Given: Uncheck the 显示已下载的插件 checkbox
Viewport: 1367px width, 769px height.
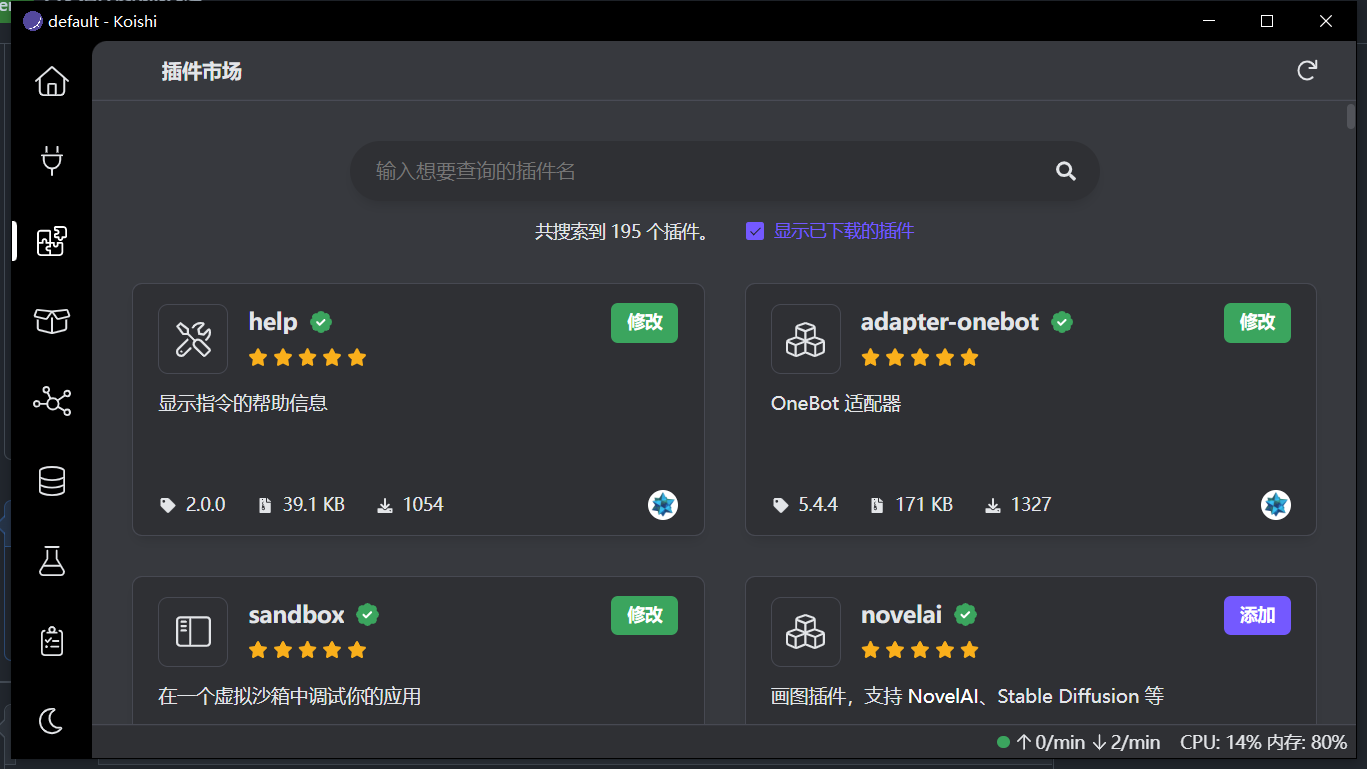Looking at the screenshot, I should pos(755,231).
